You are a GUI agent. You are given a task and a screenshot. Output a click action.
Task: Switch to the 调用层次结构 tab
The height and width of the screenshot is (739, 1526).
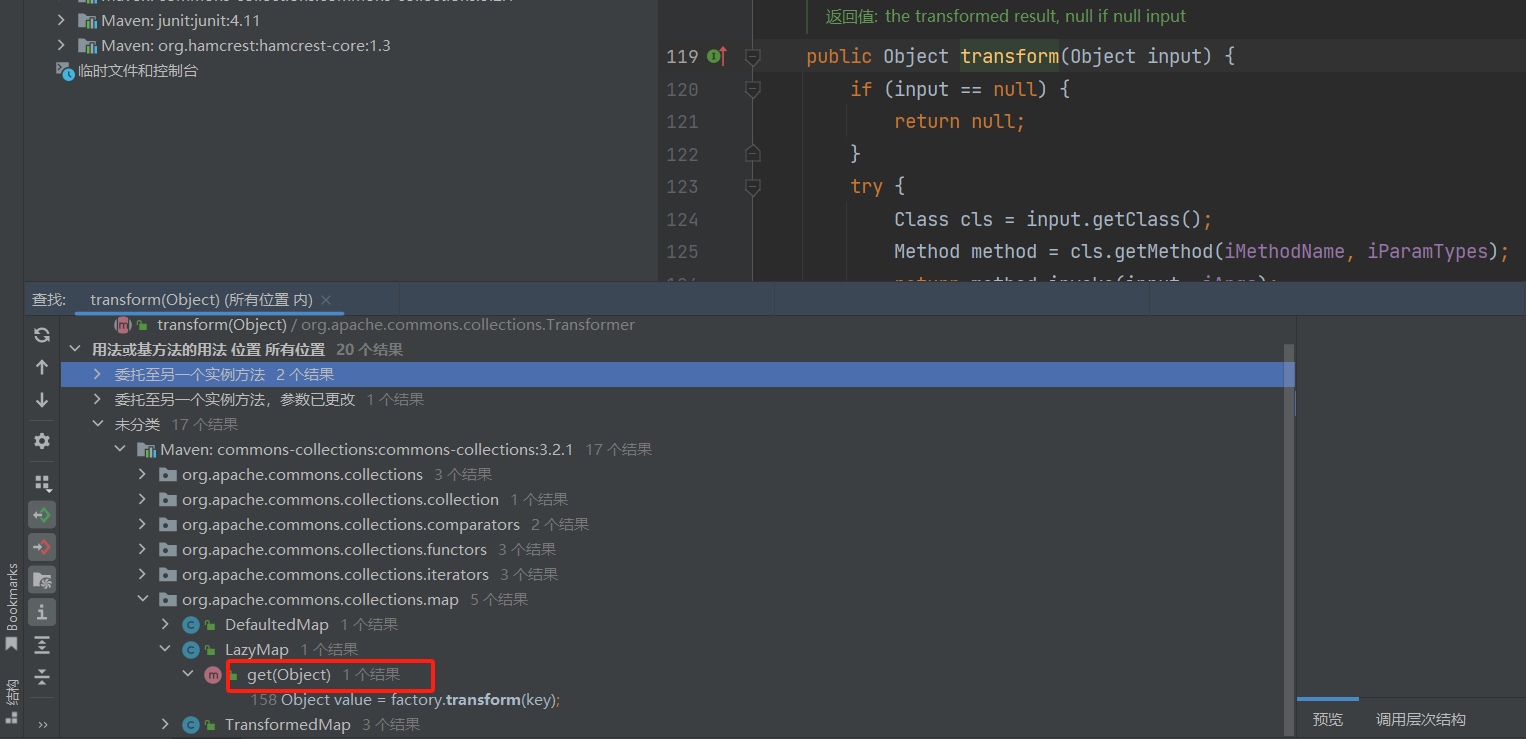1420,720
